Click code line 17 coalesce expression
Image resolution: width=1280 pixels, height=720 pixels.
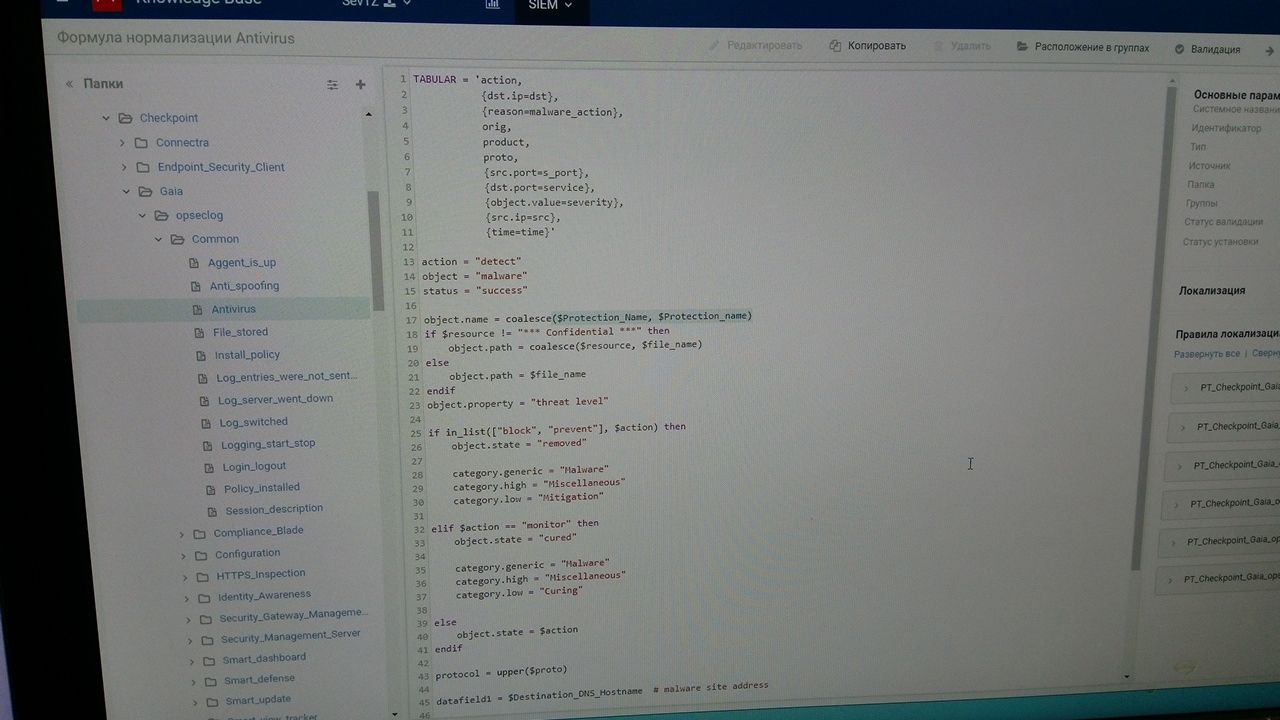628,317
